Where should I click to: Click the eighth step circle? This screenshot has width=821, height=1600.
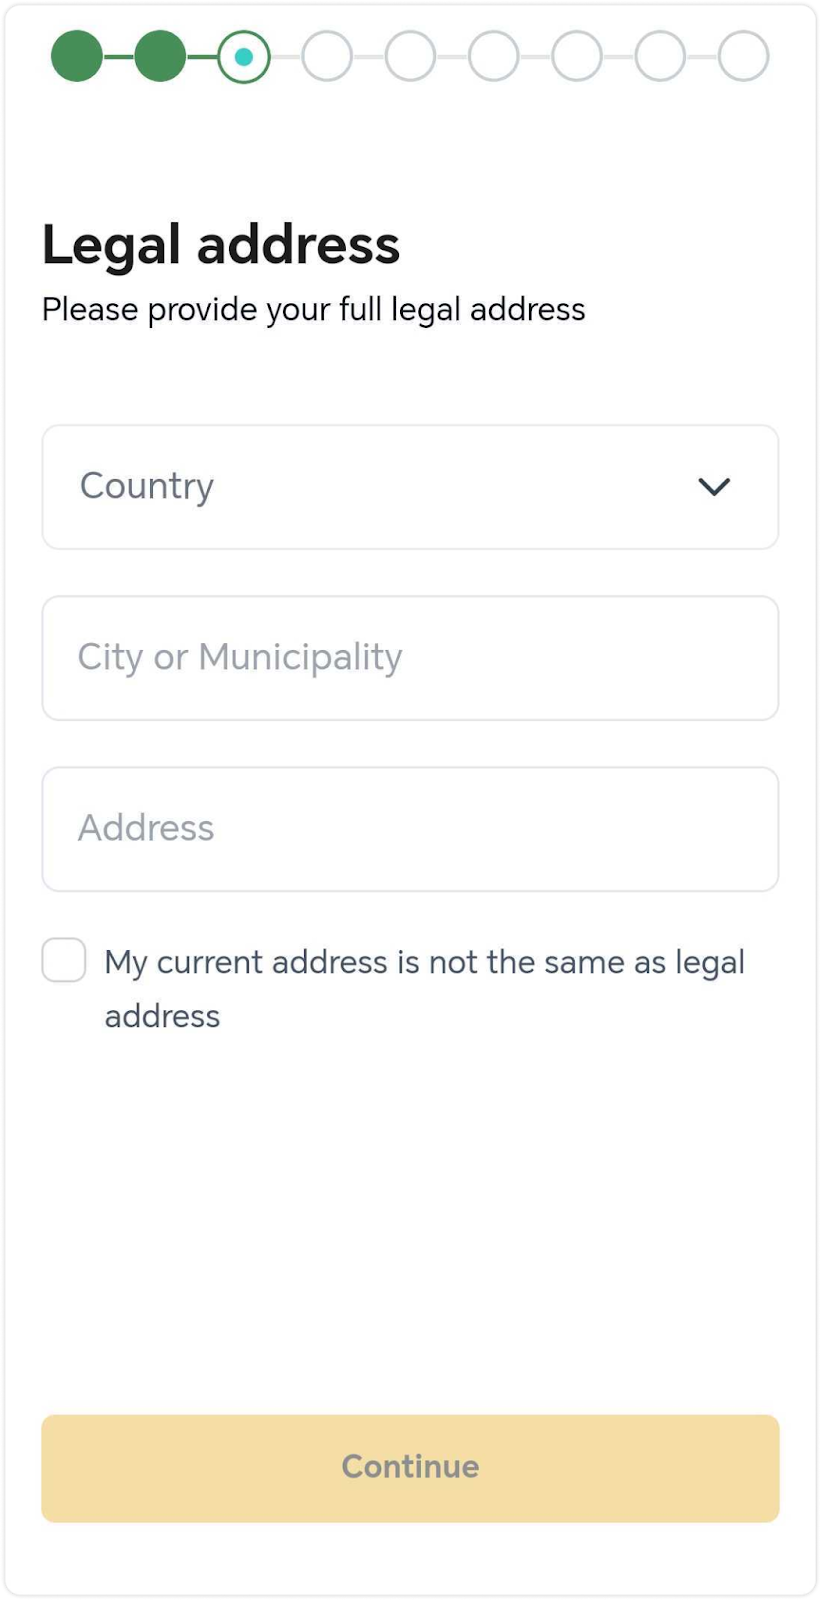click(660, 57)
